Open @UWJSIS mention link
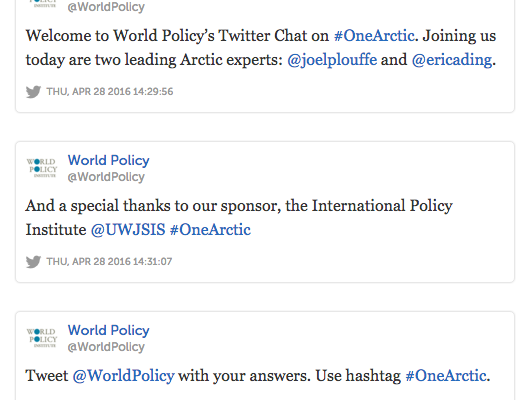This screenshot has height=400, width=526. coord(128,230)
